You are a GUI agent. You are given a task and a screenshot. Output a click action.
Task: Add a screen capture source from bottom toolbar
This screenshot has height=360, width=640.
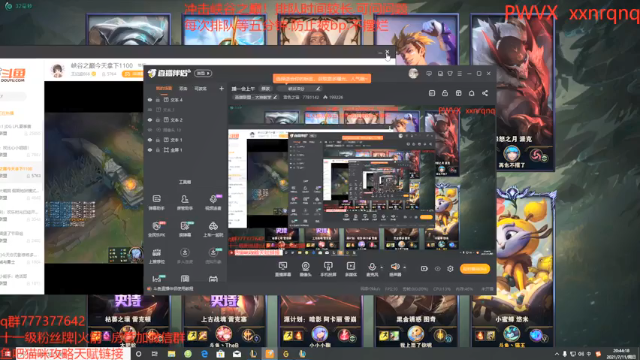(283, 269)
